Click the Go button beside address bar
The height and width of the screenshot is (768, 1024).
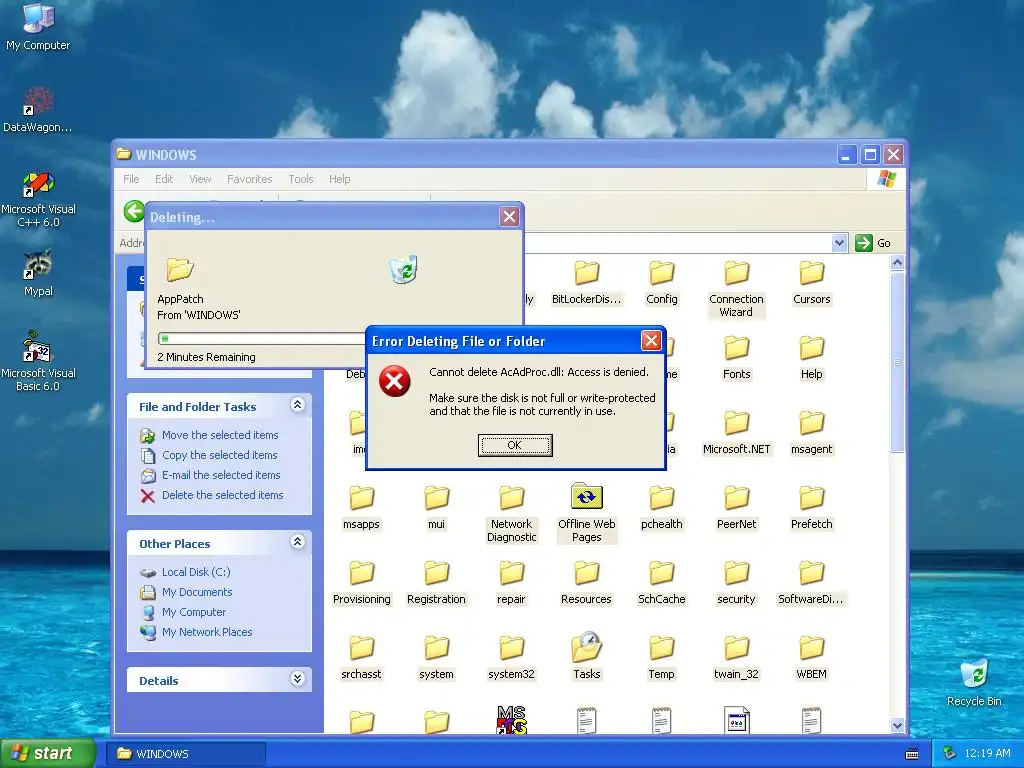(x=873, y=243)
